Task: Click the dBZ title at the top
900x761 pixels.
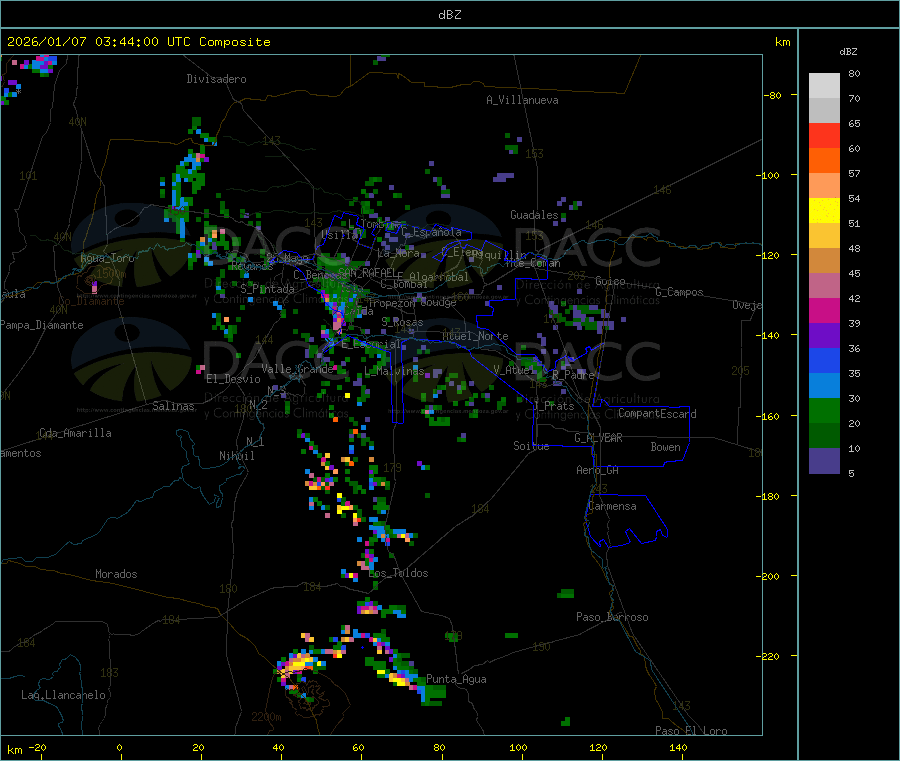Action: tap(449, 15)
